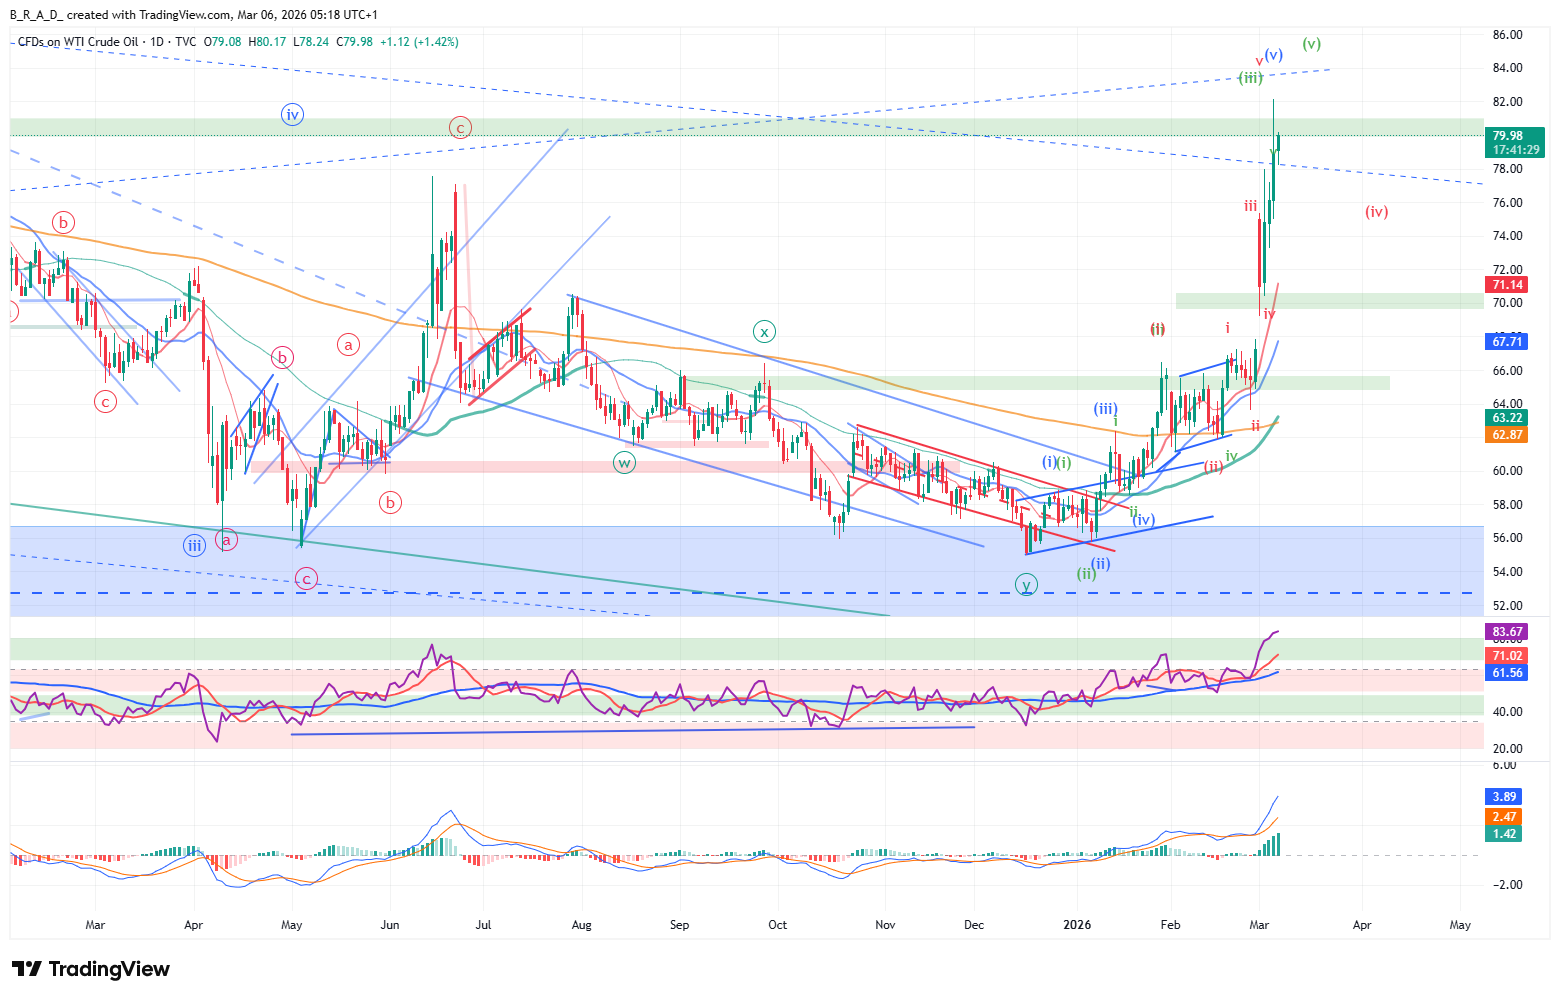Screen dimensions: 1560x999
Task: Click the red 71.14 price axis tag
Action: click(1507, 286)
